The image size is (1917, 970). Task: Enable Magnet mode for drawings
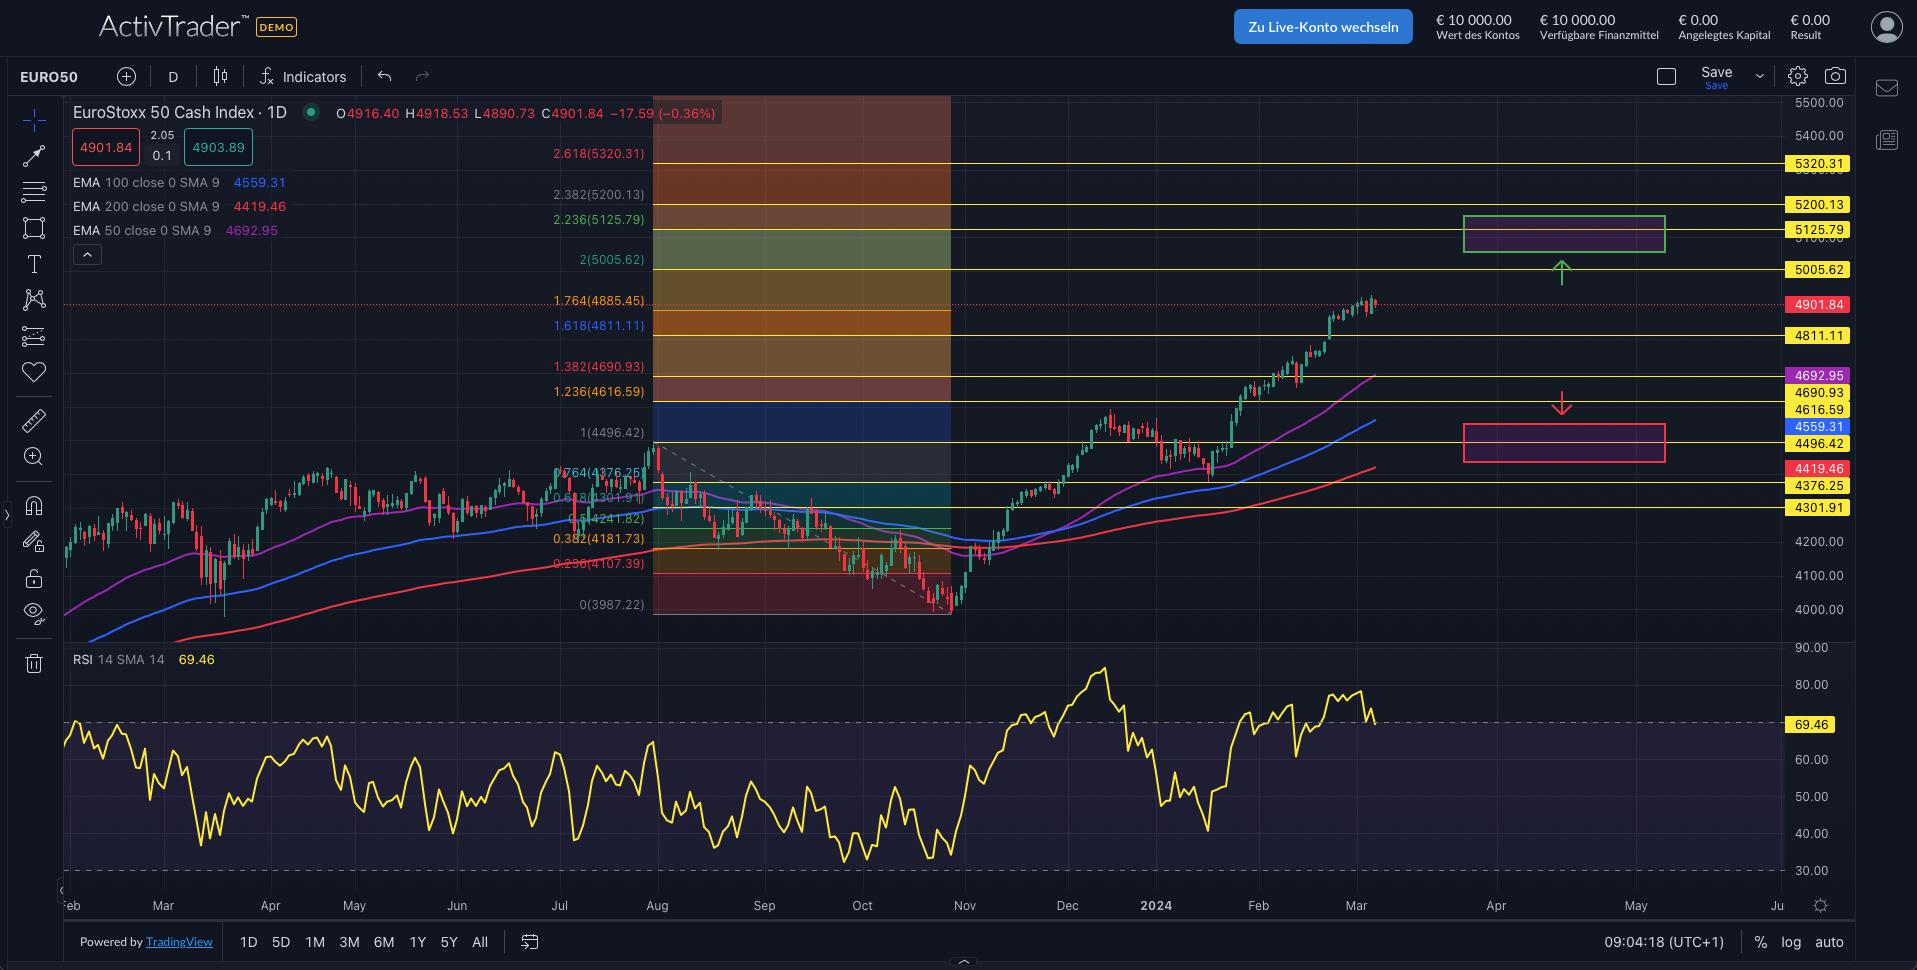(34, 506)
